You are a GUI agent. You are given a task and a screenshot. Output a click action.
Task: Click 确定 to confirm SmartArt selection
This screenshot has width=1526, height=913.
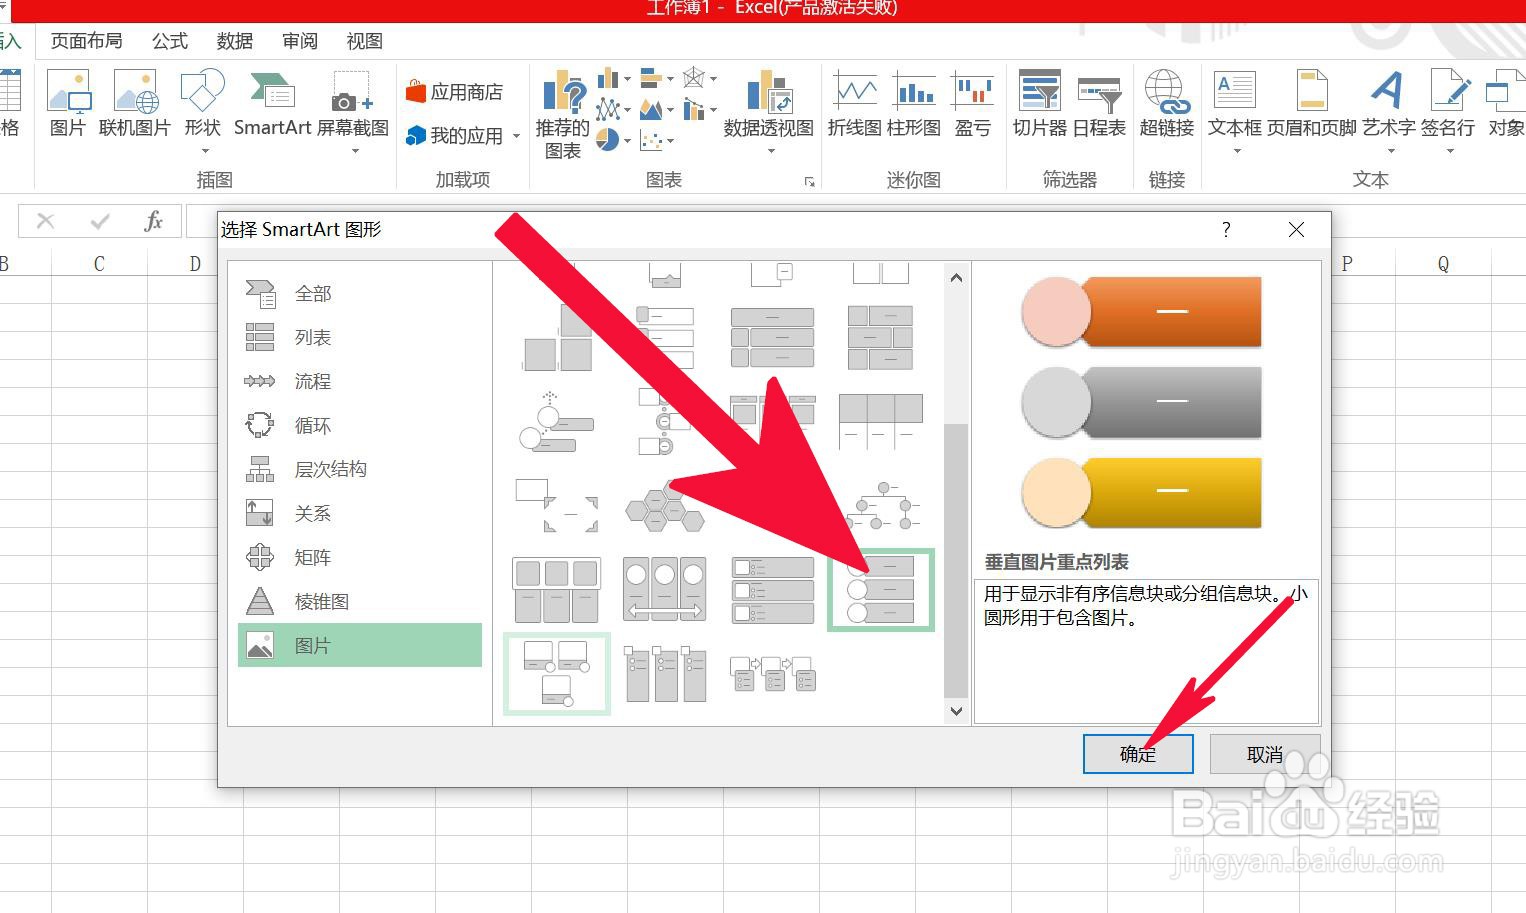(x=1137, y=753)
